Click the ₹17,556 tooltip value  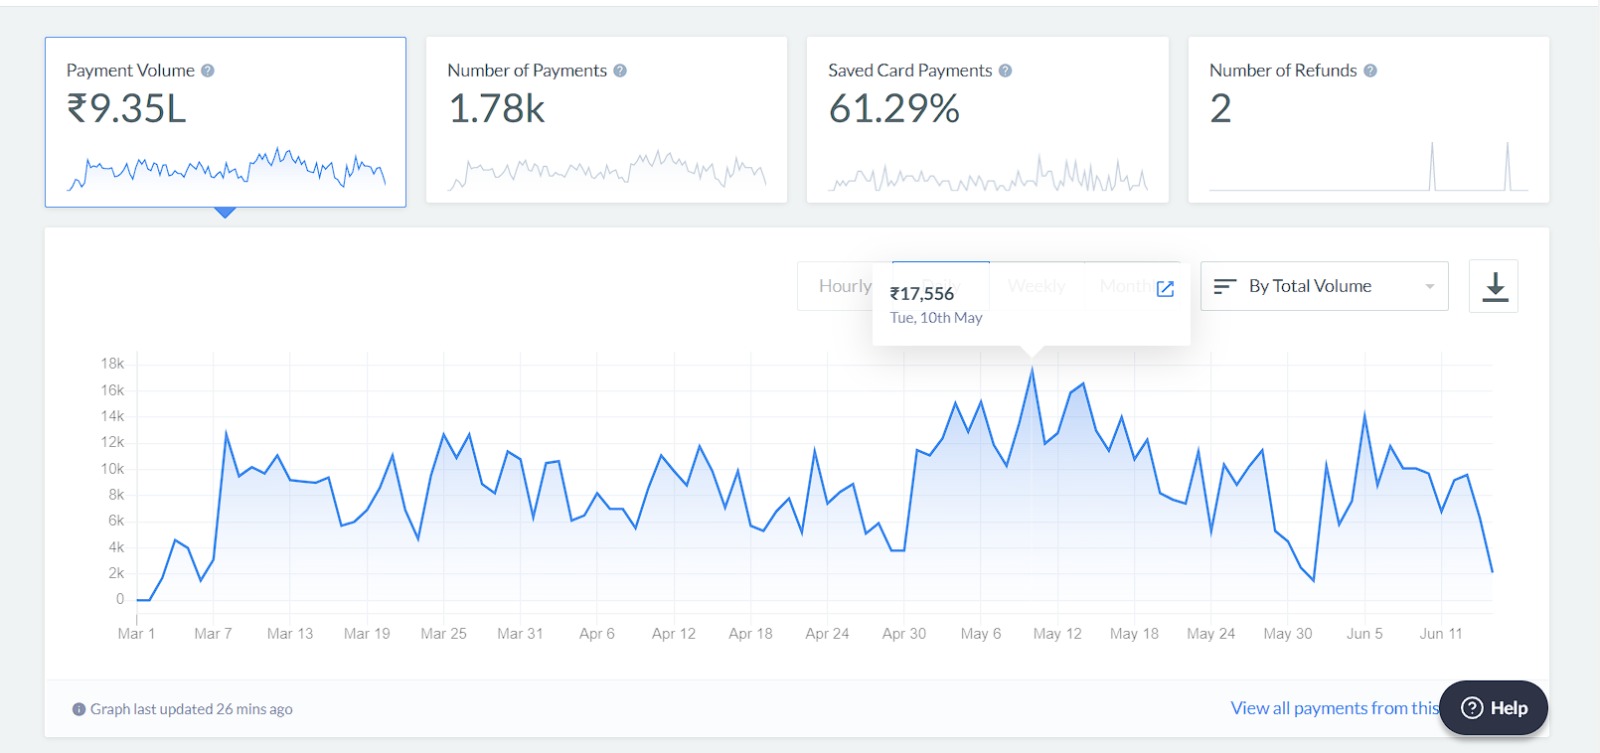(922, 294)
